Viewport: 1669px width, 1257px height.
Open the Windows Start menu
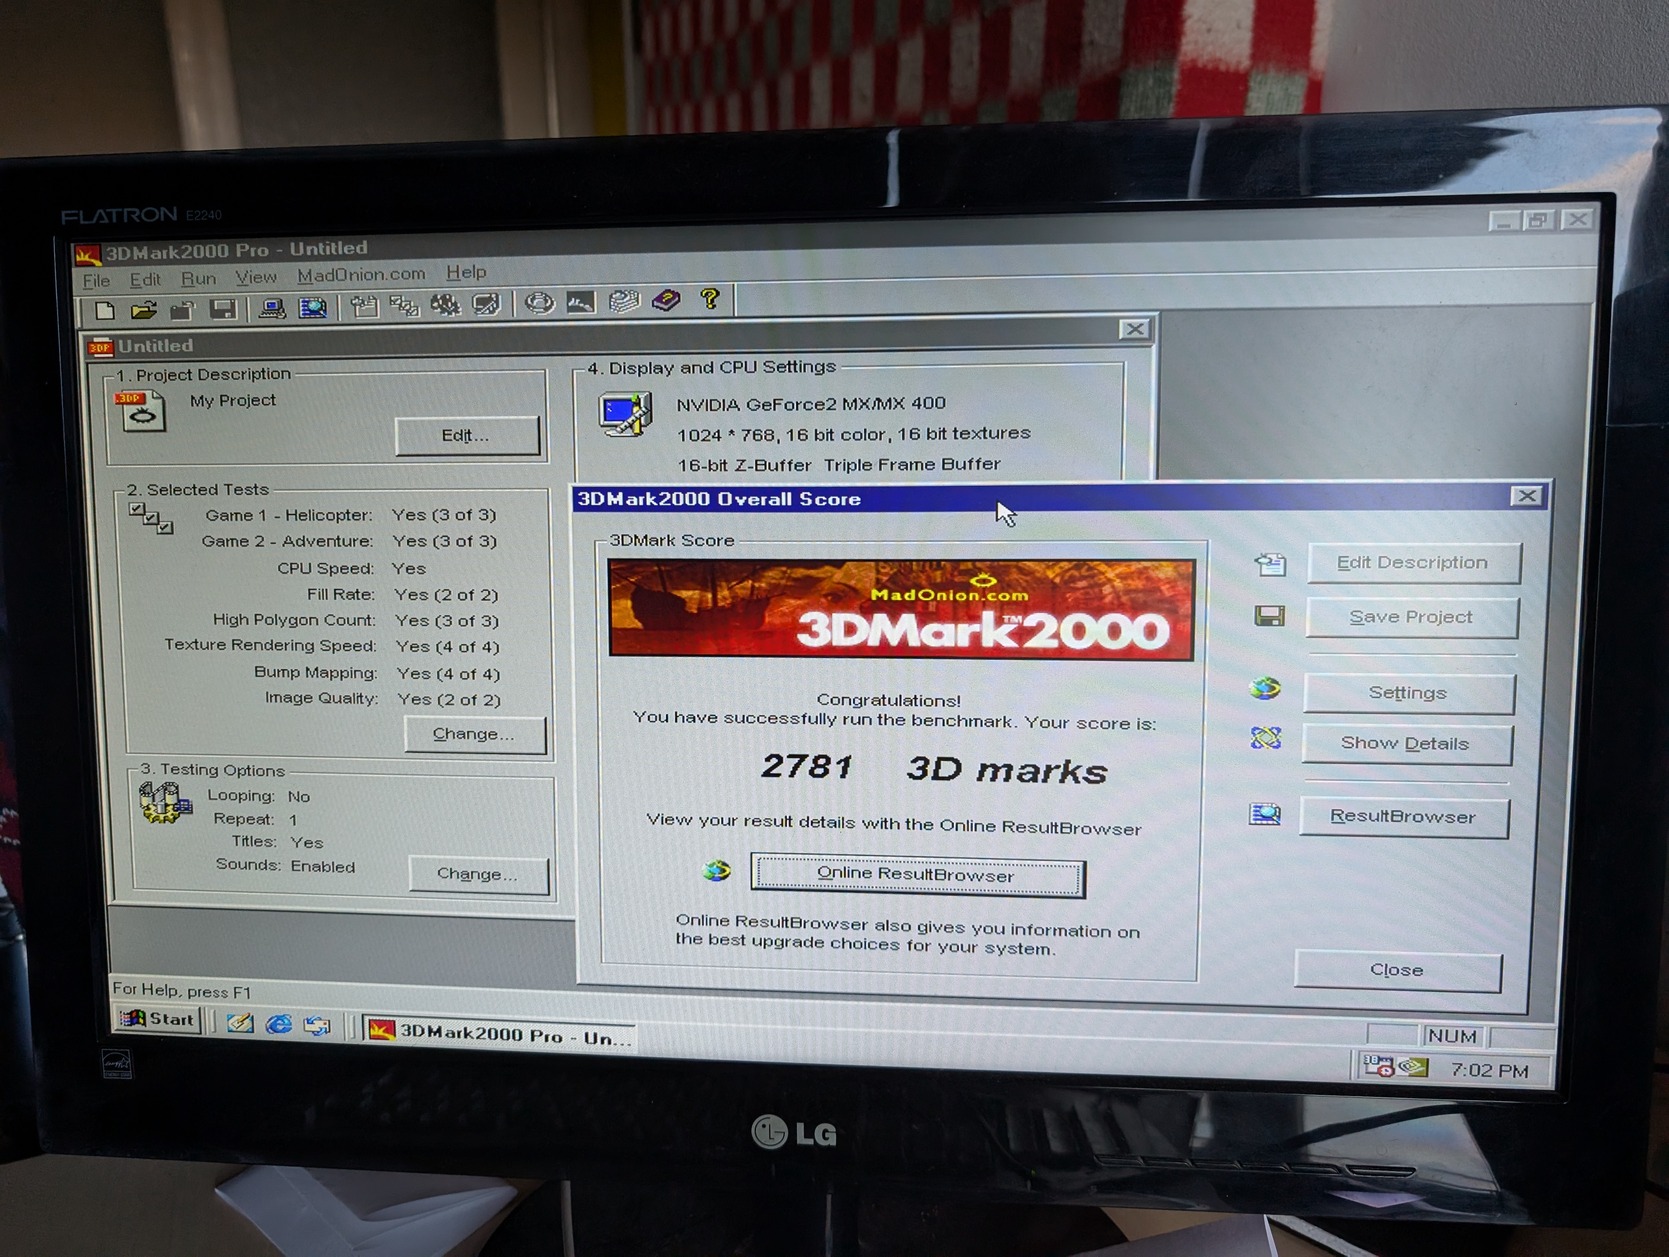[x=157, y=1020]
